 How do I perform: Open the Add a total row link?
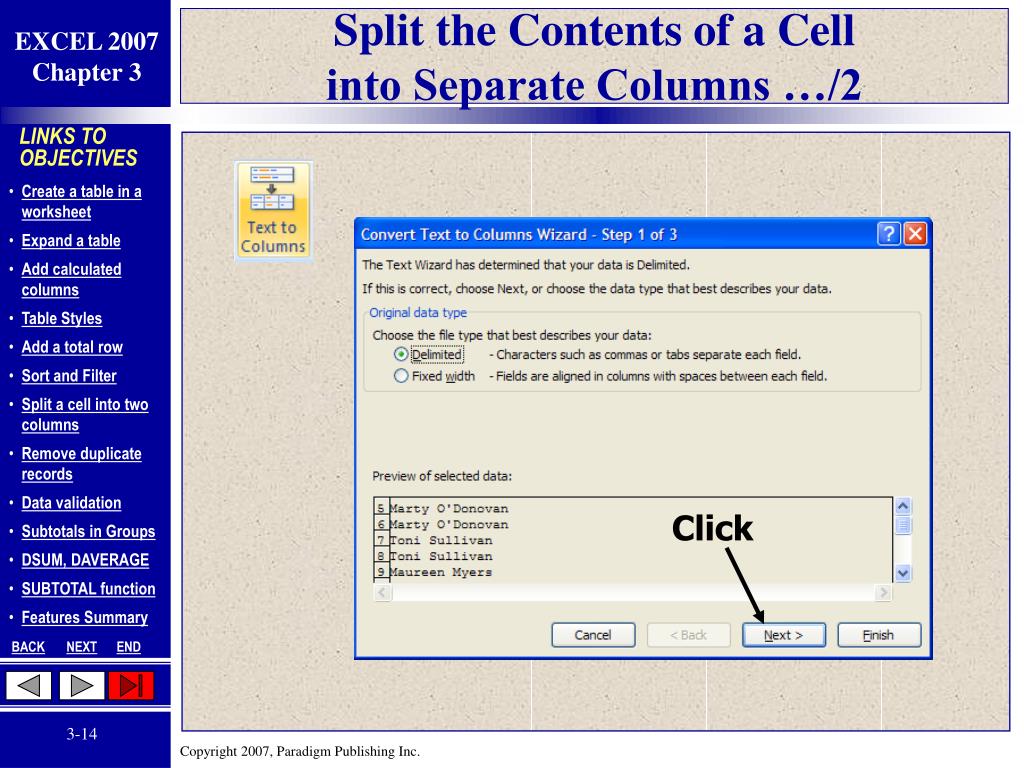[x=72, y=347]
